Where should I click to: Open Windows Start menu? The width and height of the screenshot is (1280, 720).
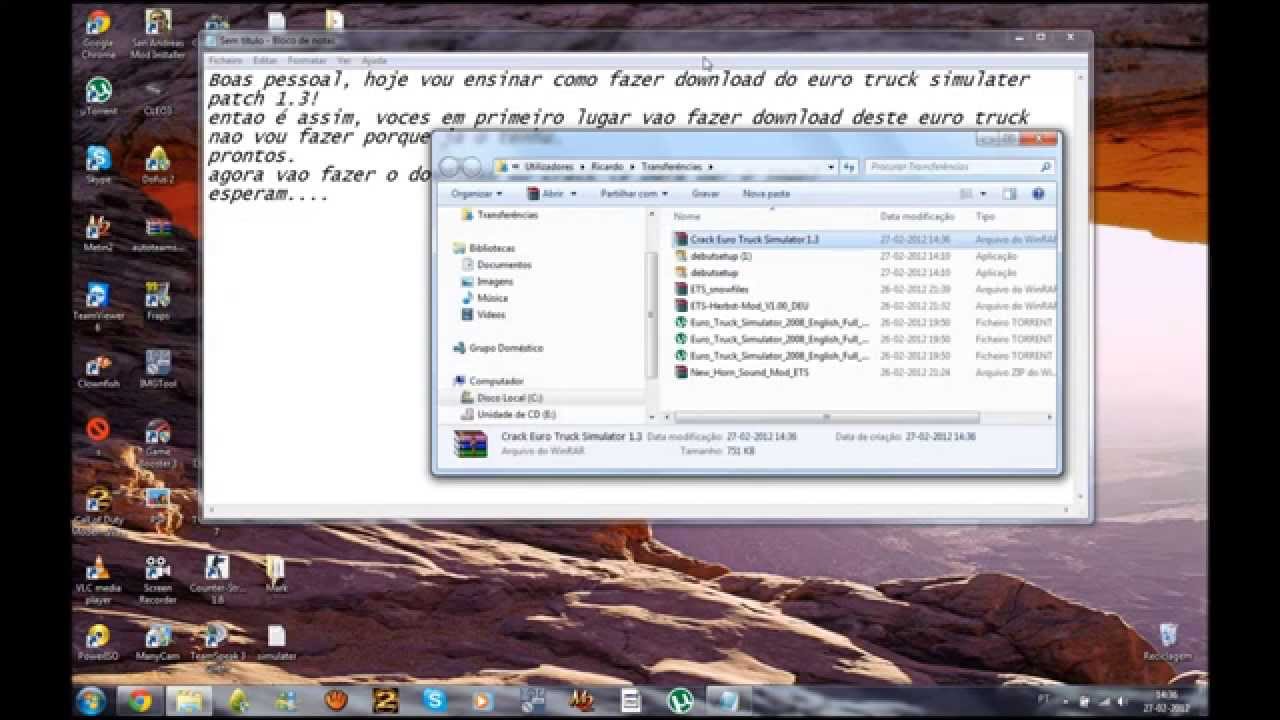pos(90,700)
